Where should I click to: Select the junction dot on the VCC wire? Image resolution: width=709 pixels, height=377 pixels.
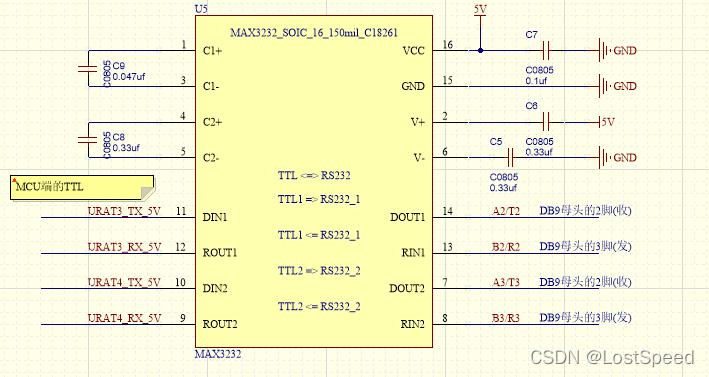point(480,51)
